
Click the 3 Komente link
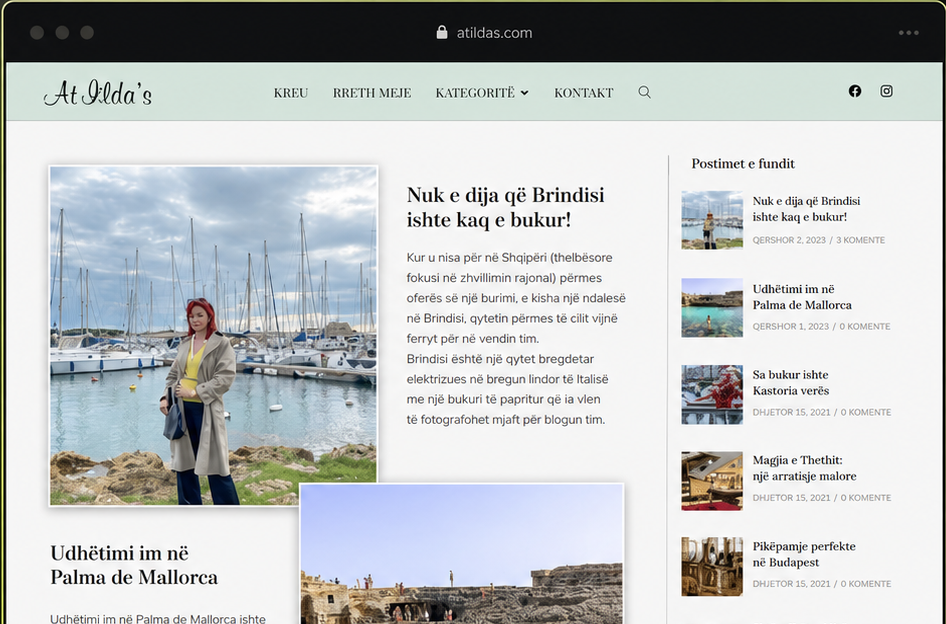(x=860, y=240)
